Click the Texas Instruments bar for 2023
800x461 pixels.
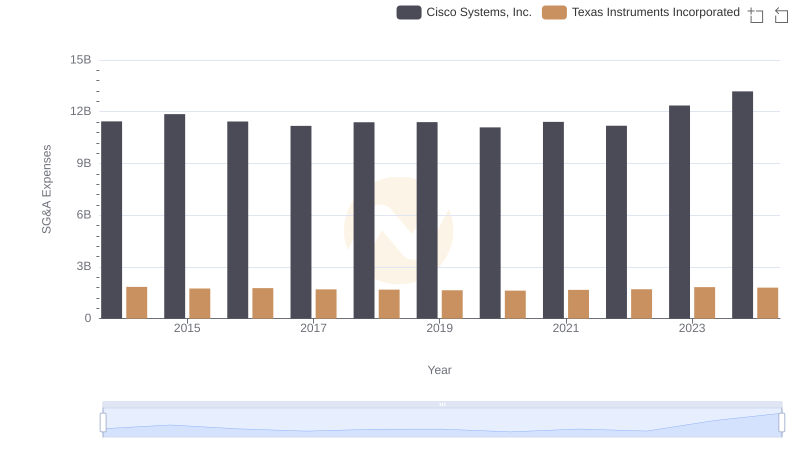click(x=705, y=303)
